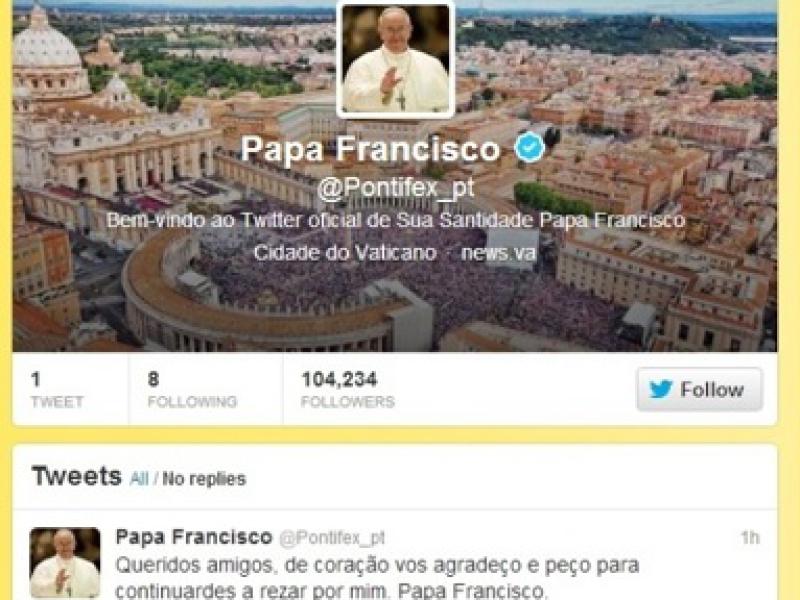The width and height of the screenshot is (800, 600).
Task: Open the tweet's 1h timestamp
Action: click(750, 537)
